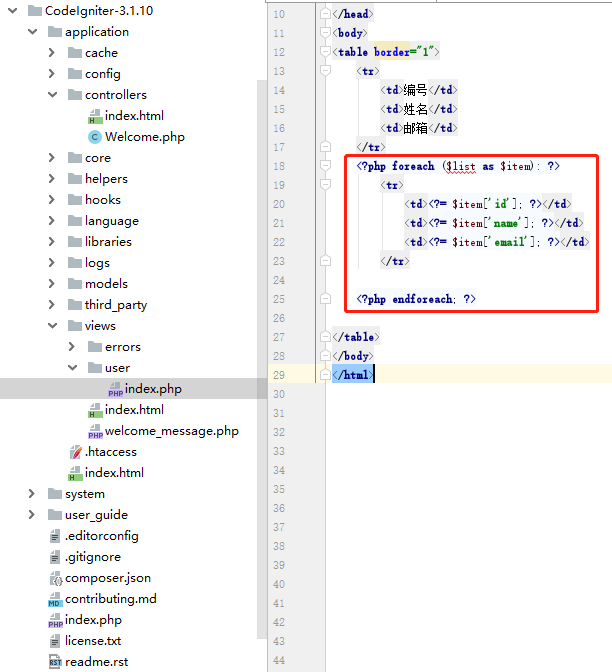Expand the system folder

[32, 493]
